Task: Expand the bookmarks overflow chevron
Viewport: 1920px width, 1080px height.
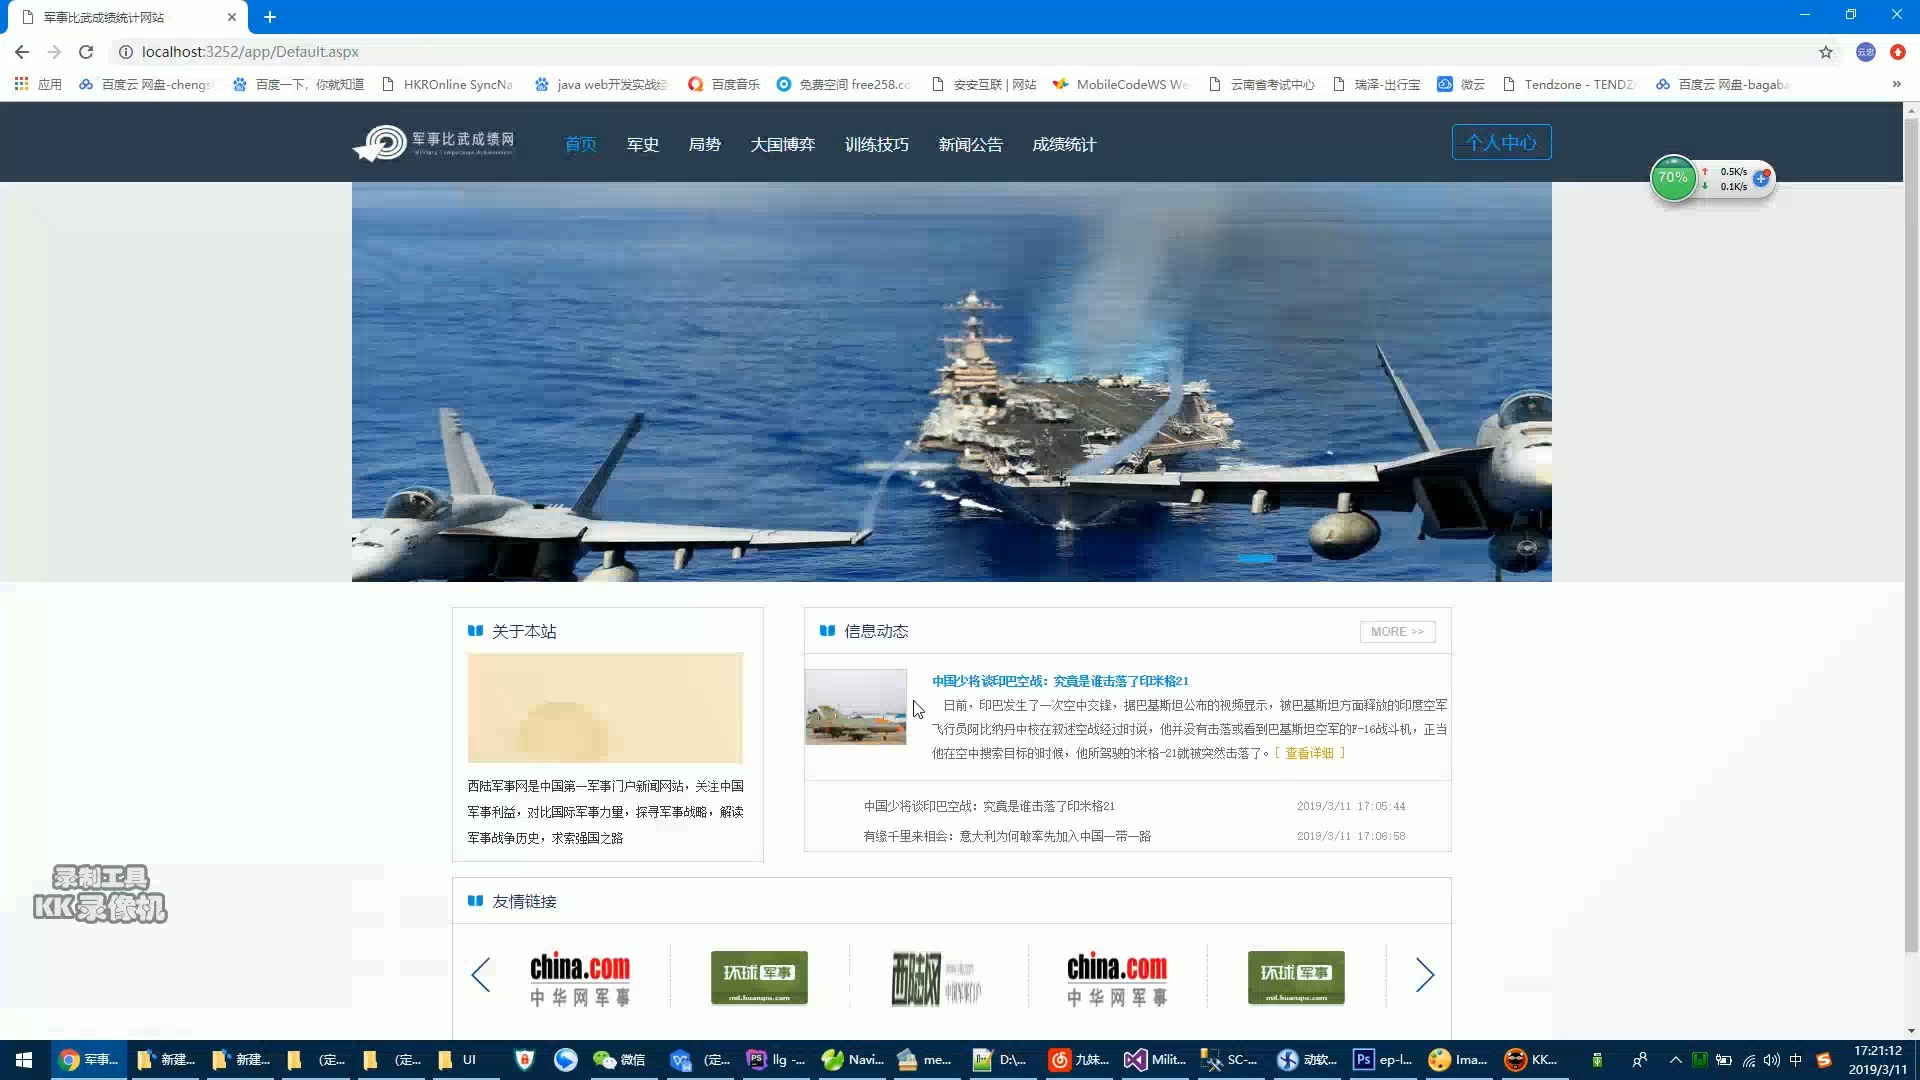Action: (x=1896, y=85)
